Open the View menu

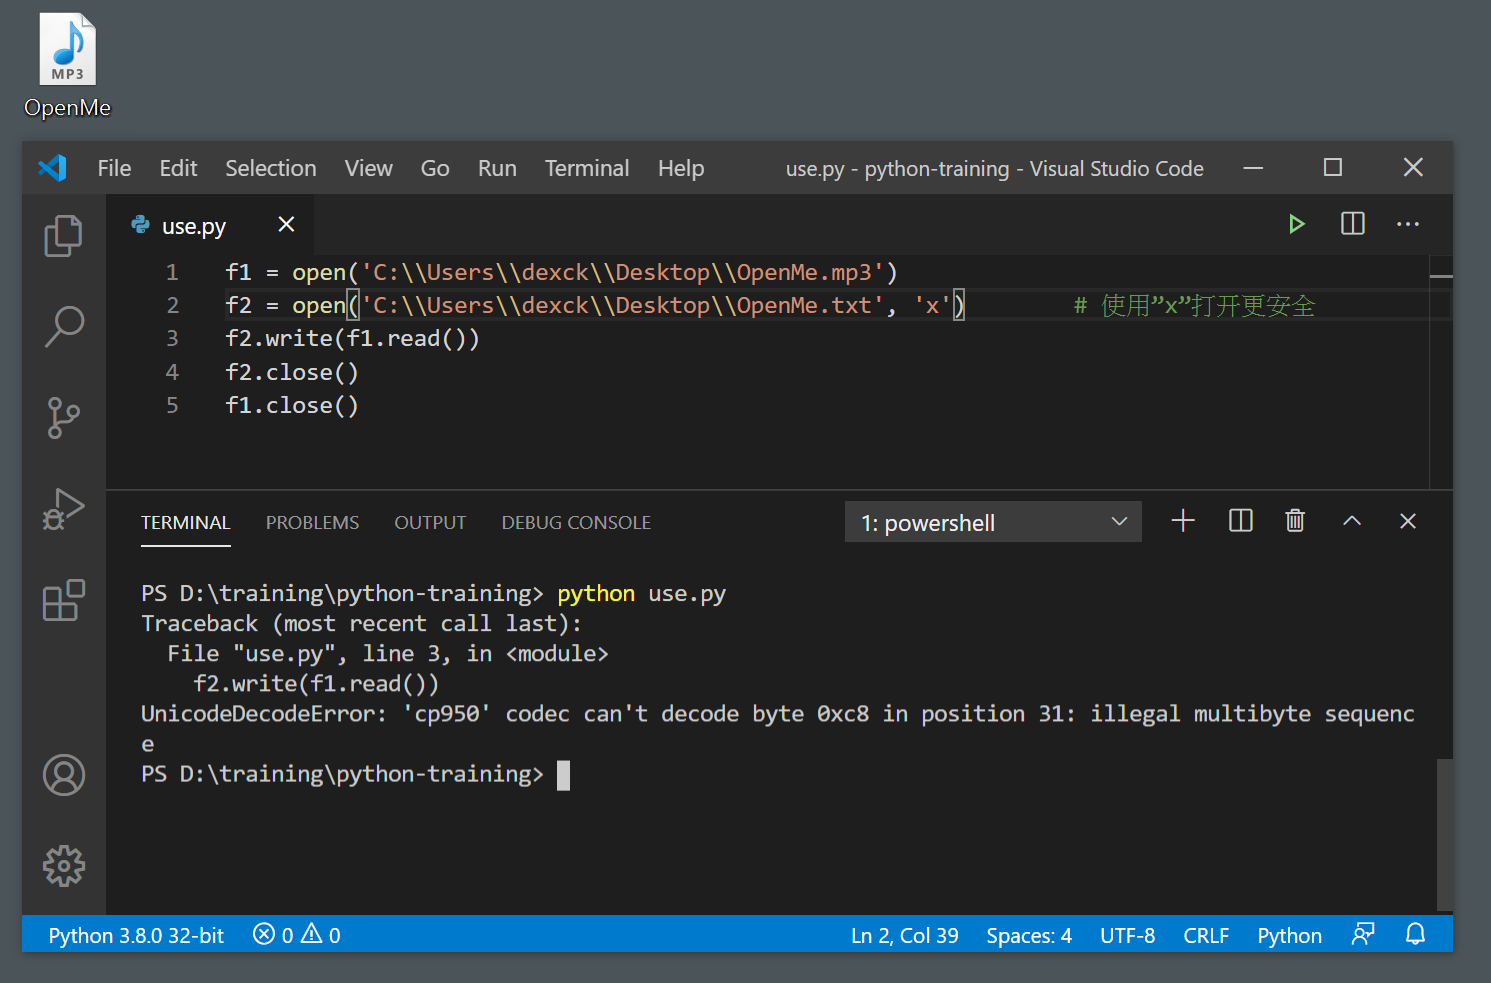coord(368,168)
